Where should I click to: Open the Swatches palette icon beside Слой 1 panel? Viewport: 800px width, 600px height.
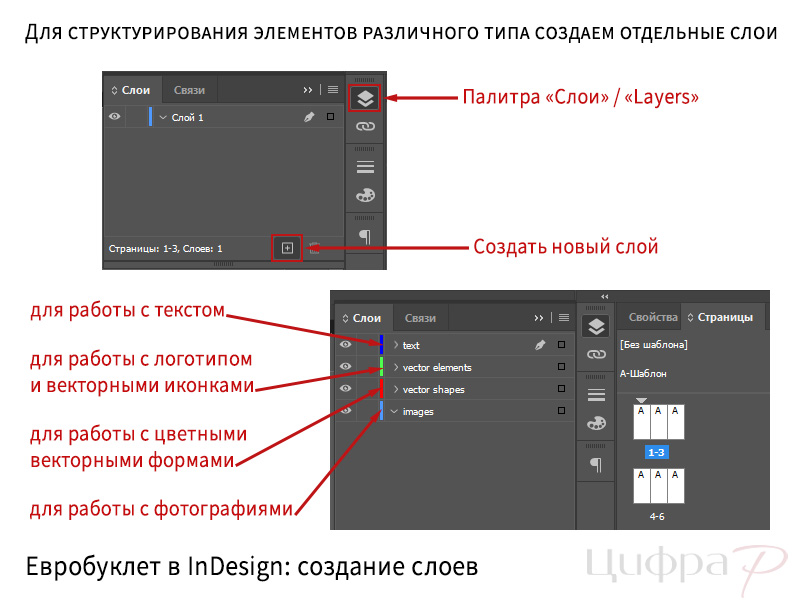click(365, 195)
